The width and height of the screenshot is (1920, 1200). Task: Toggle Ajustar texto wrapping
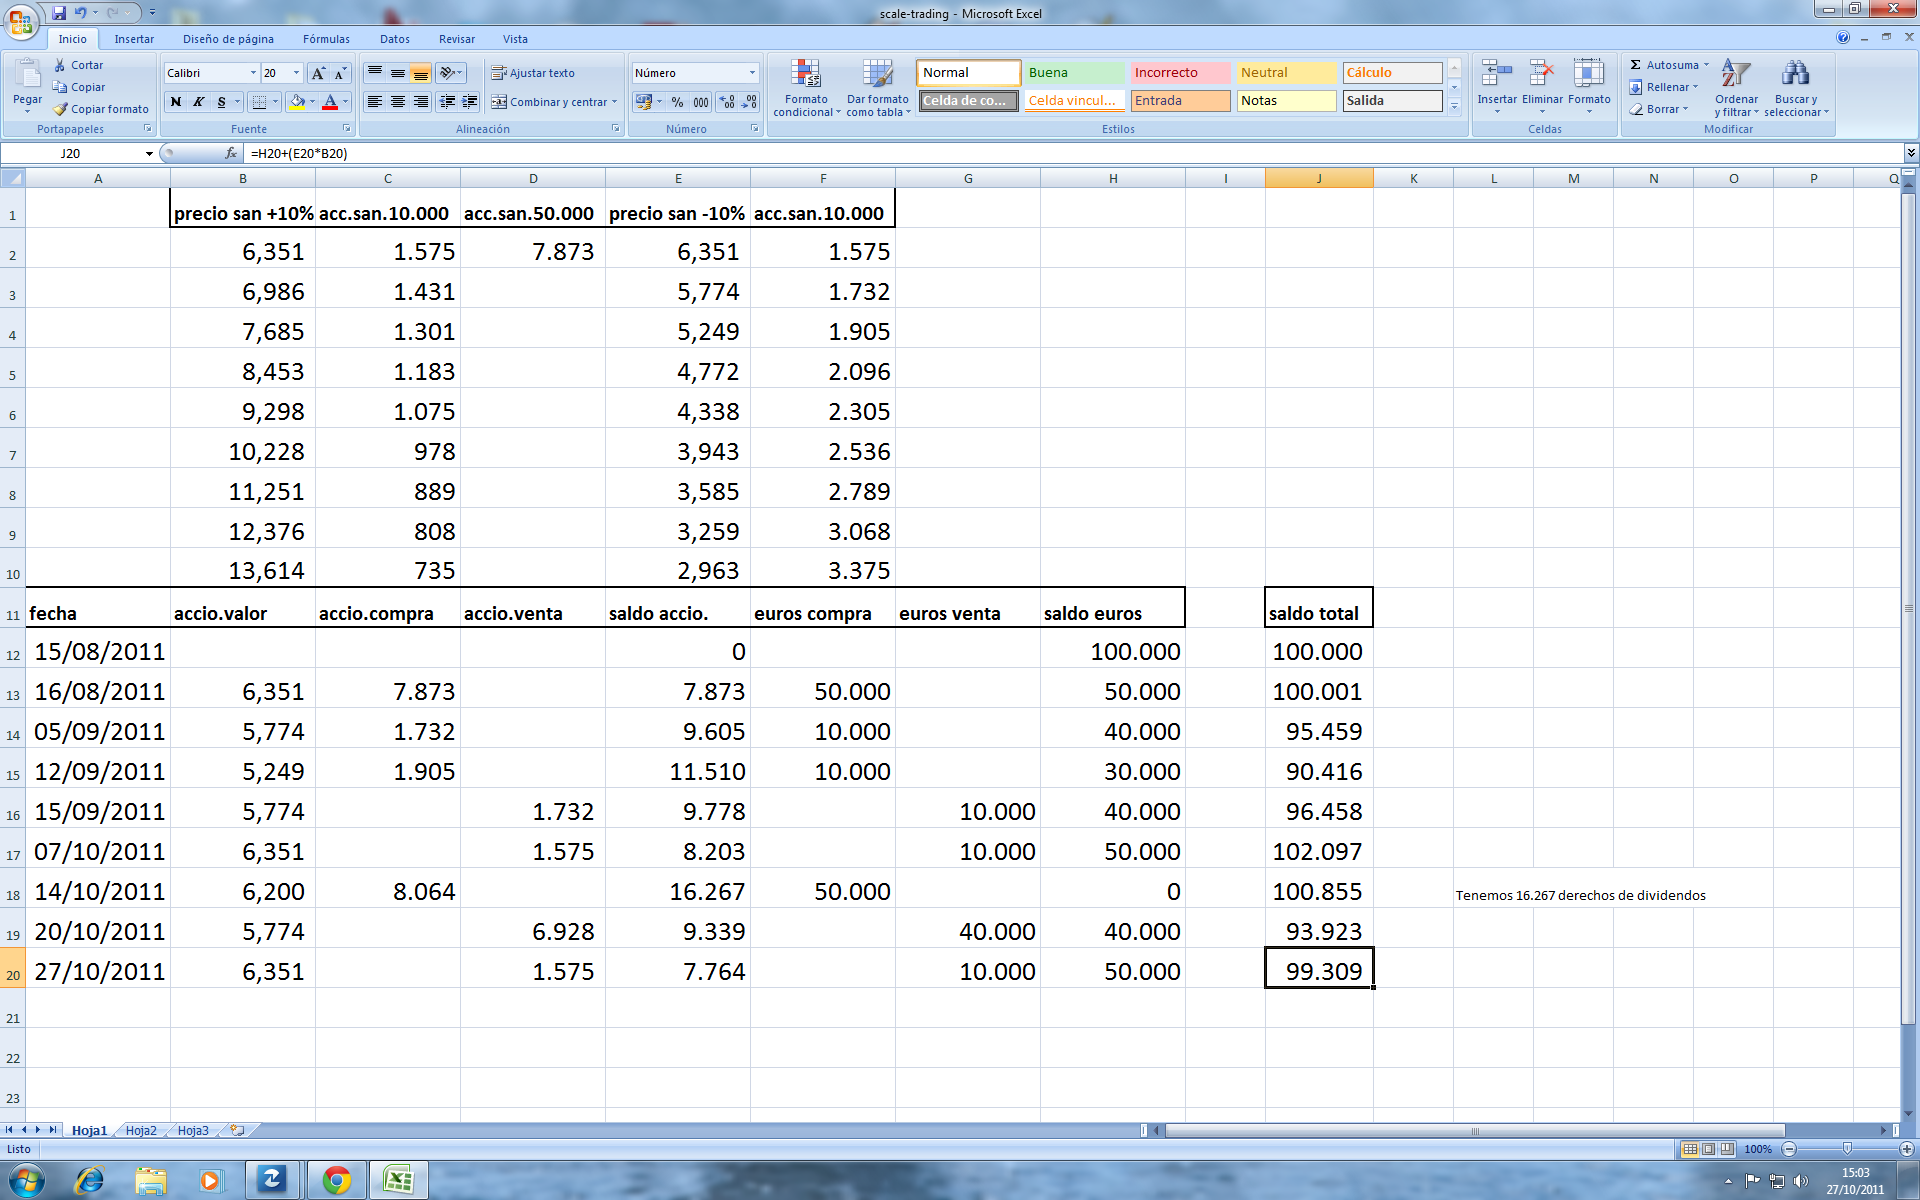point(532,73)
